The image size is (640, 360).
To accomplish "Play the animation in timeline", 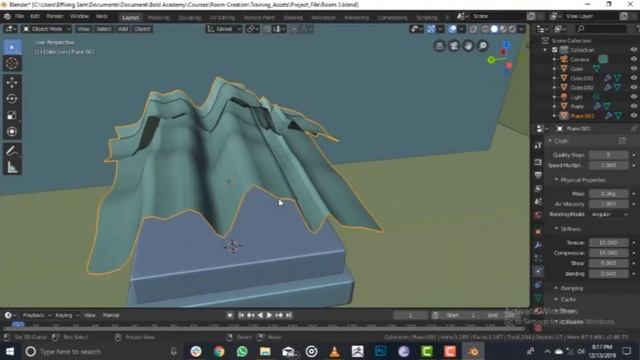I will click(269, 315).
